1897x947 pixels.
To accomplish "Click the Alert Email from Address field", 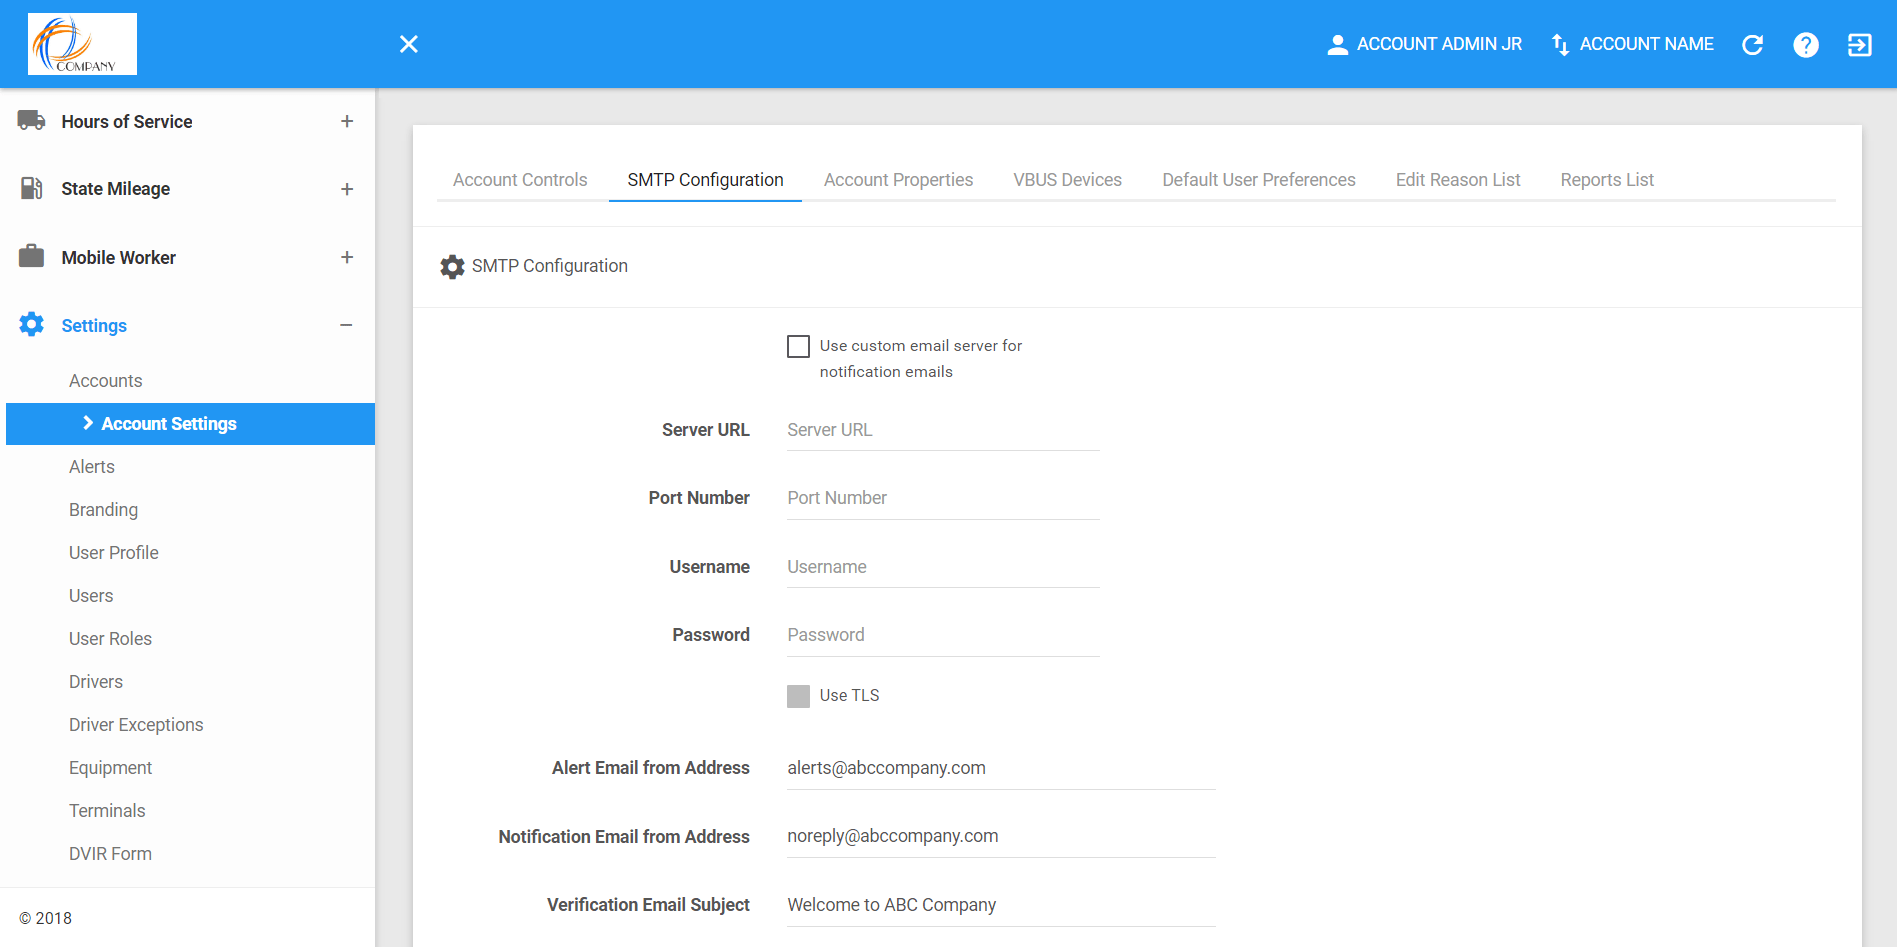I will point(1001,768).
